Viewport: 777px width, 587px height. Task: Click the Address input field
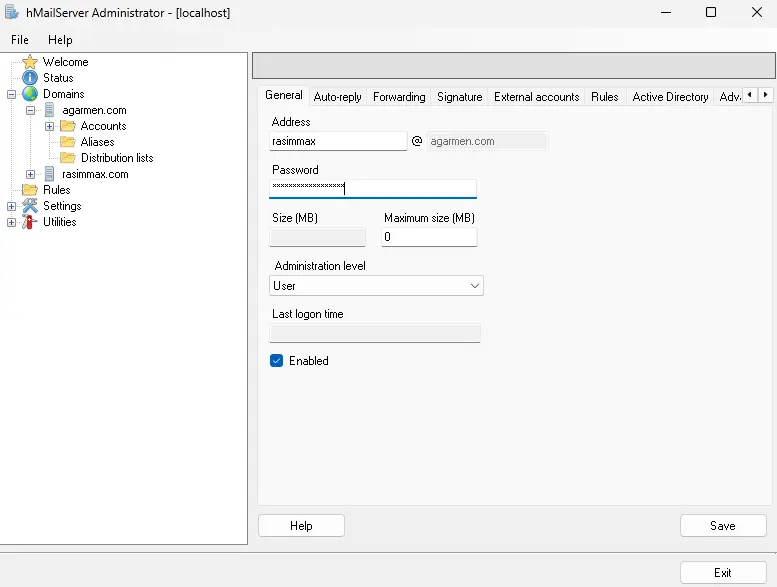pyautogui.click(x=338, y=141)
